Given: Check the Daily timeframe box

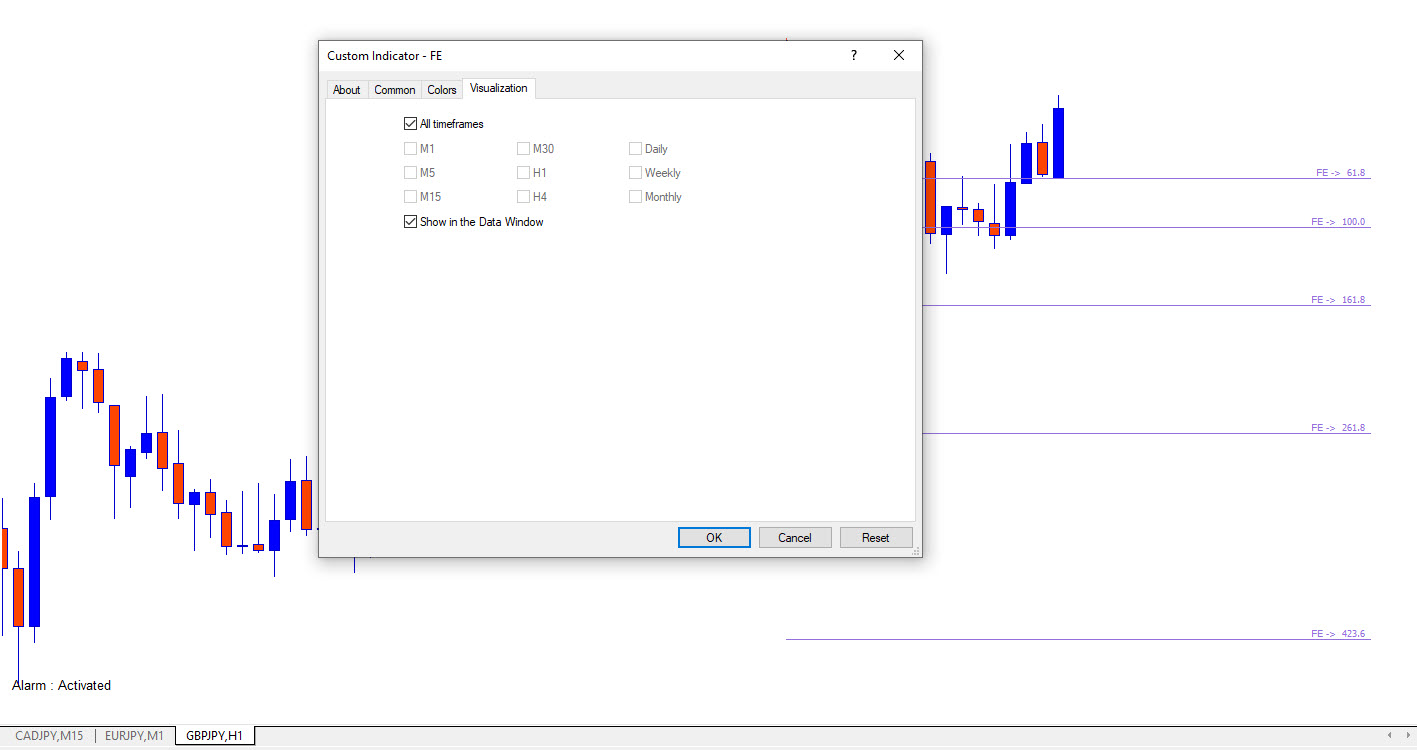Looking at the screenshot, I should (635, 149).
